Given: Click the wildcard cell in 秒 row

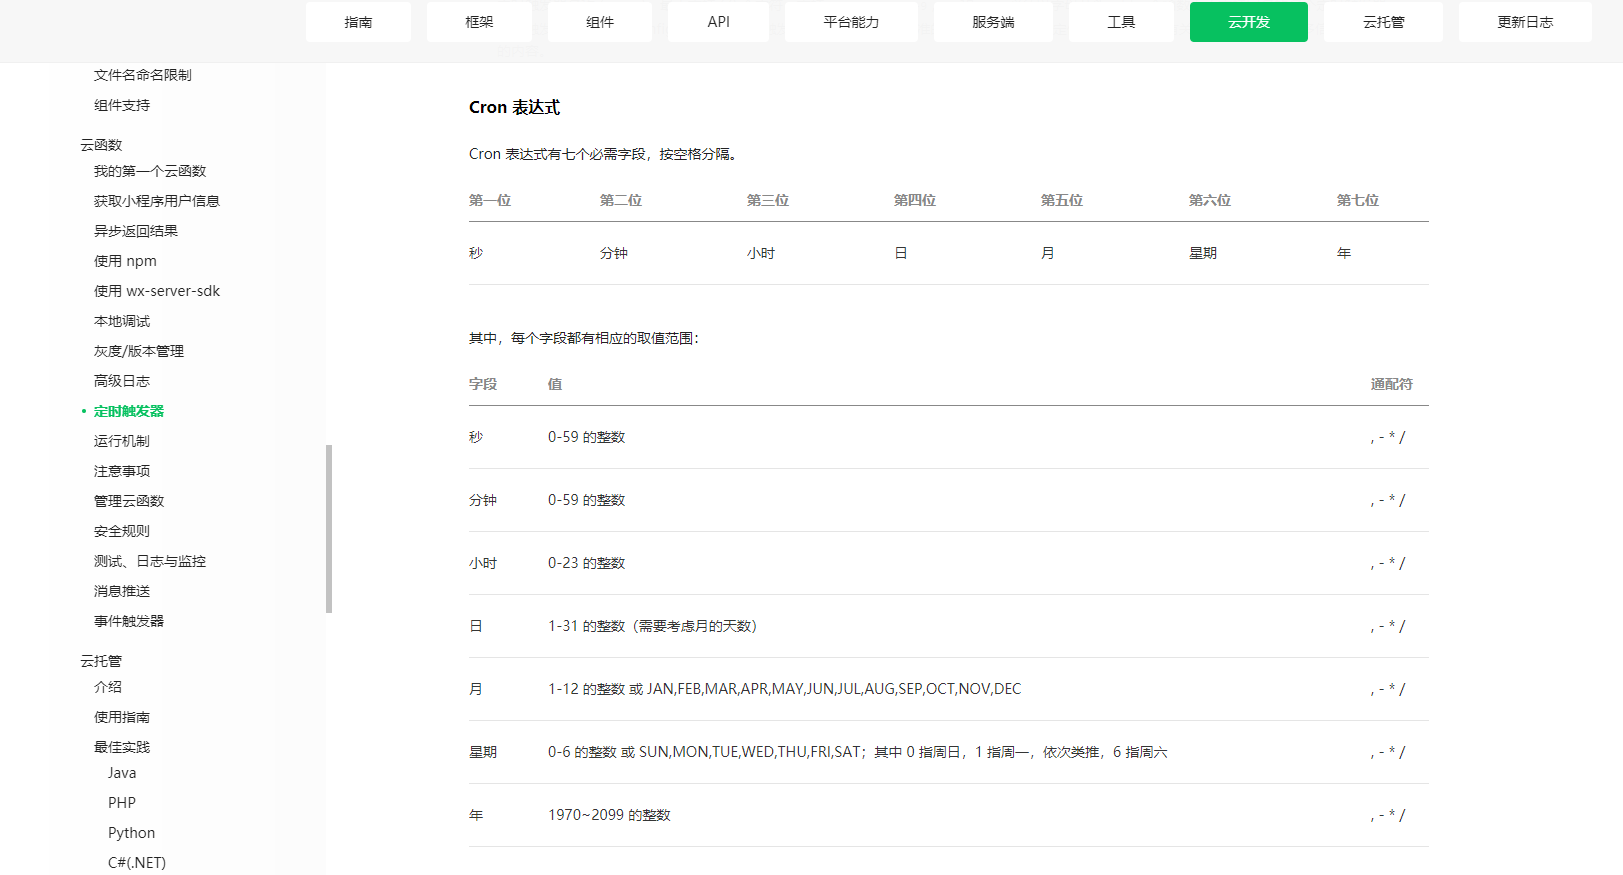Looking at the screenshot, I should tap(1388, 437).
